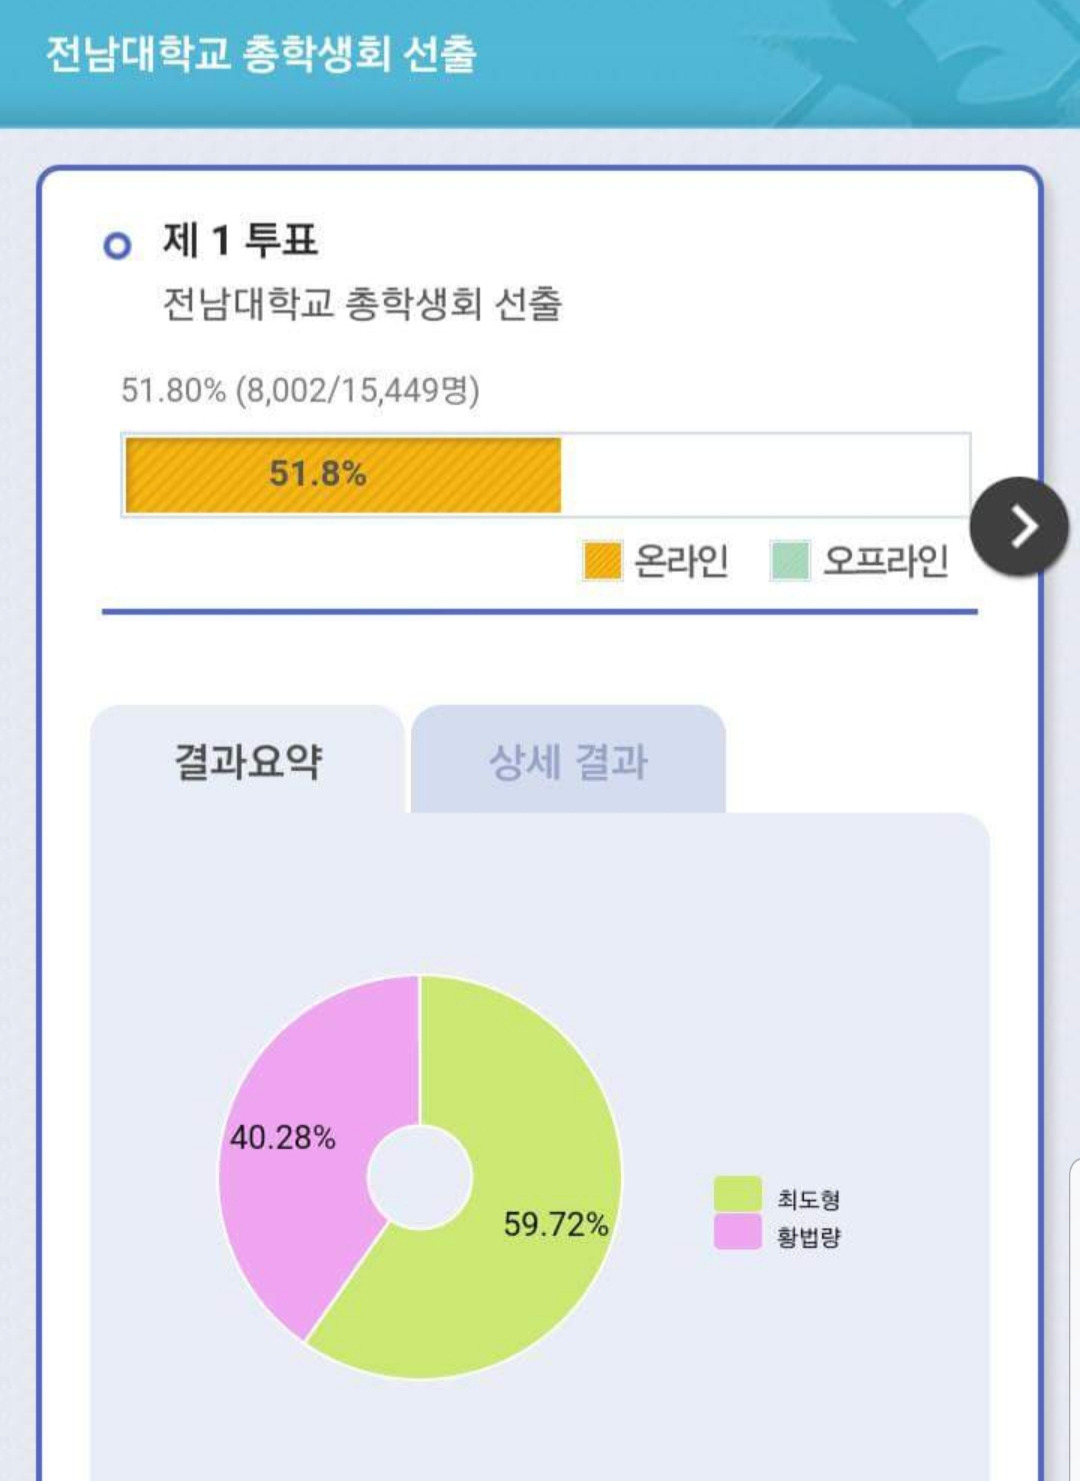
Task: Click the green 오프라인 legend icon
Action: pos(790,560)
